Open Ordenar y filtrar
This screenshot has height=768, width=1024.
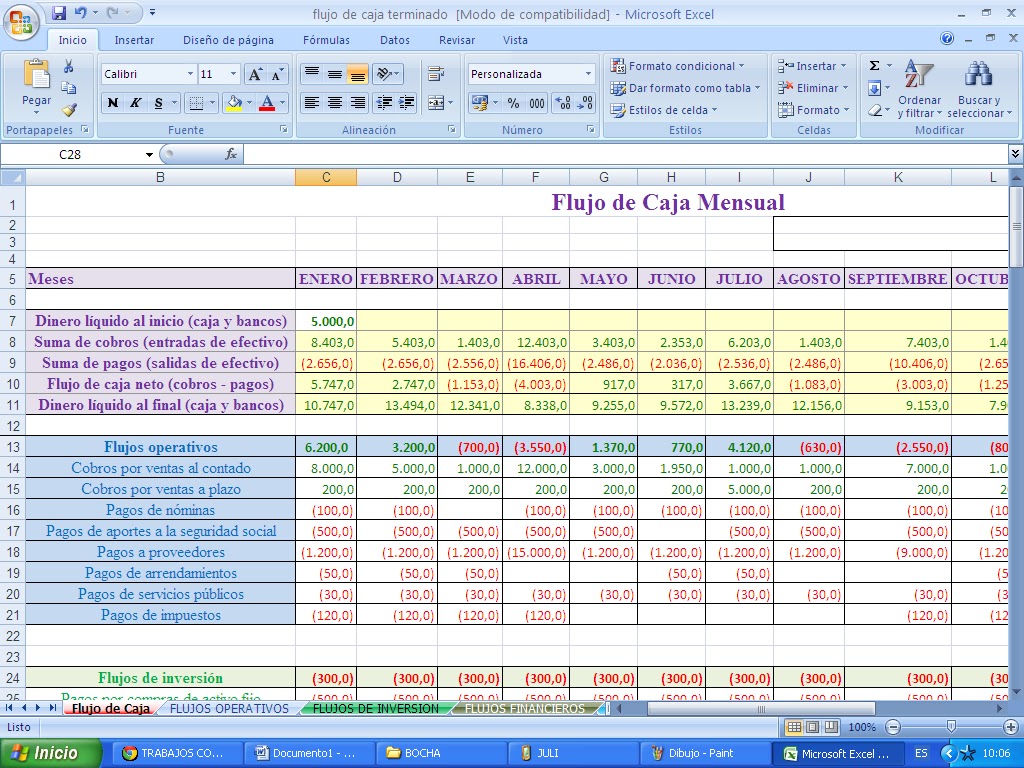(x=919, y=89)
